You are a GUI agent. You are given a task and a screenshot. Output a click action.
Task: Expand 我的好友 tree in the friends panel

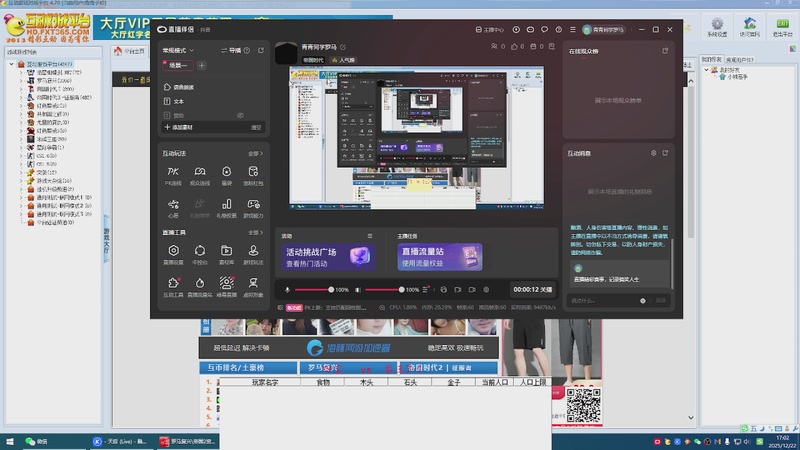pyautogui.click(x=707, y=70)
